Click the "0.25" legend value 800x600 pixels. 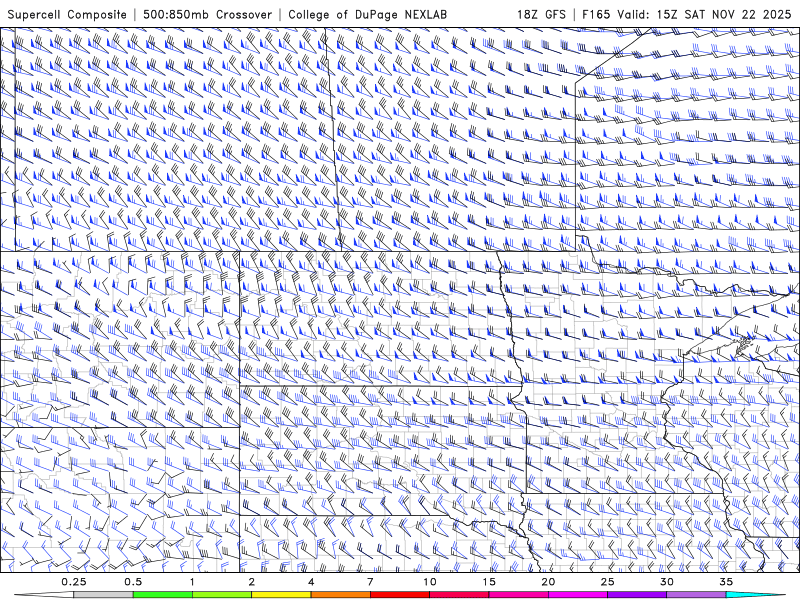point(74,582)
